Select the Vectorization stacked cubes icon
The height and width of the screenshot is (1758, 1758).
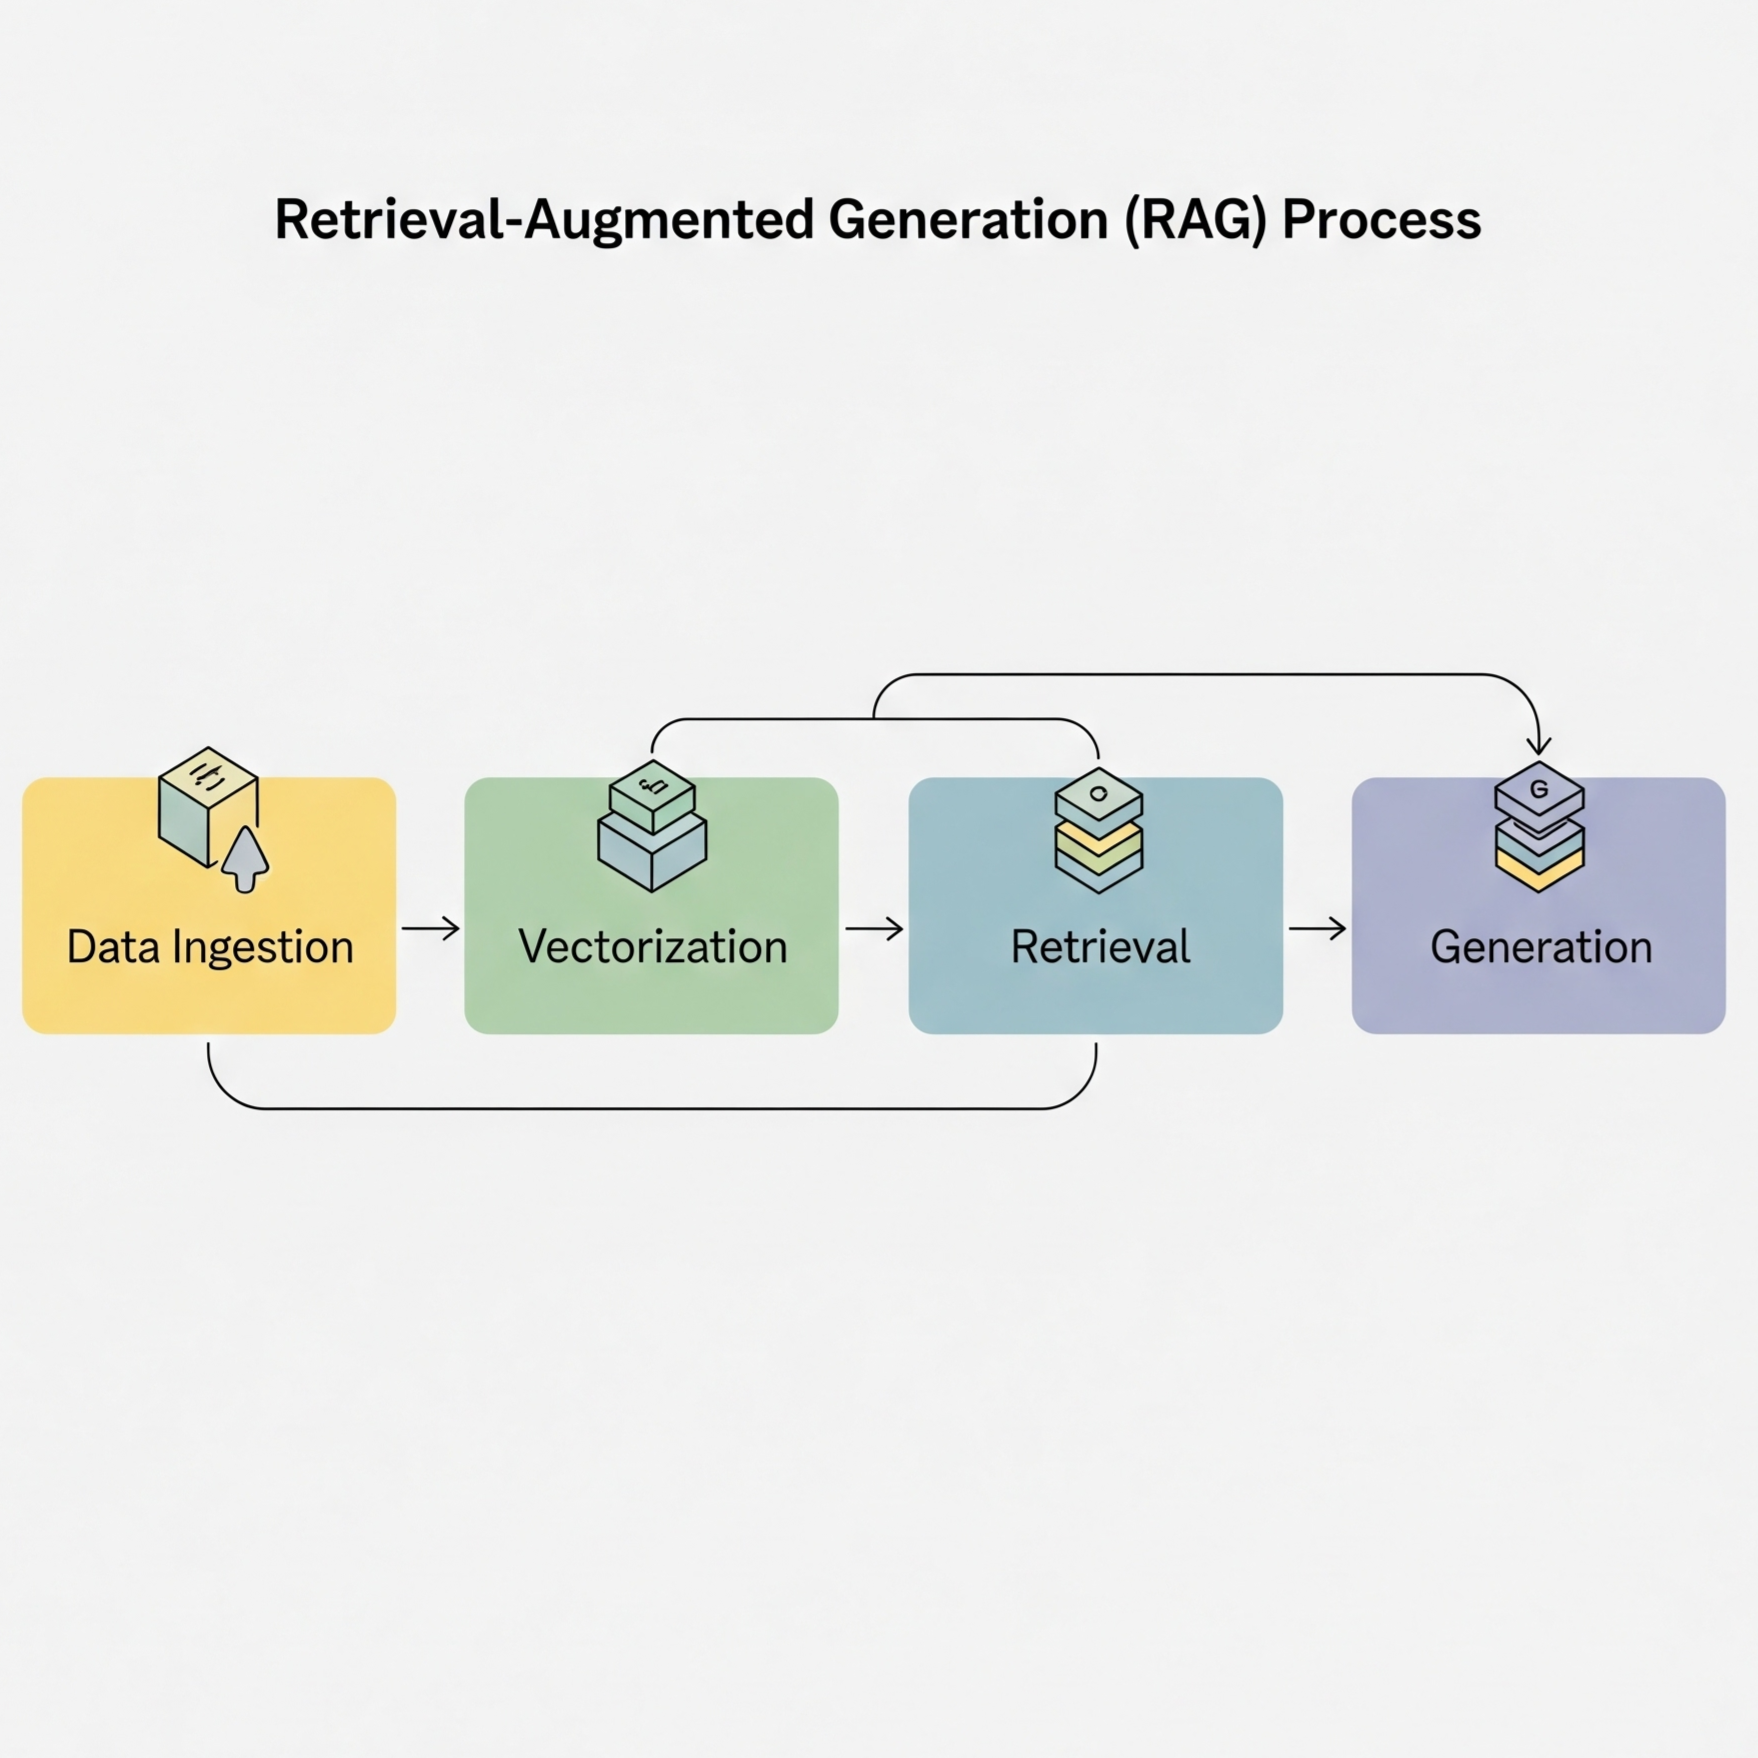pos(652,827)
